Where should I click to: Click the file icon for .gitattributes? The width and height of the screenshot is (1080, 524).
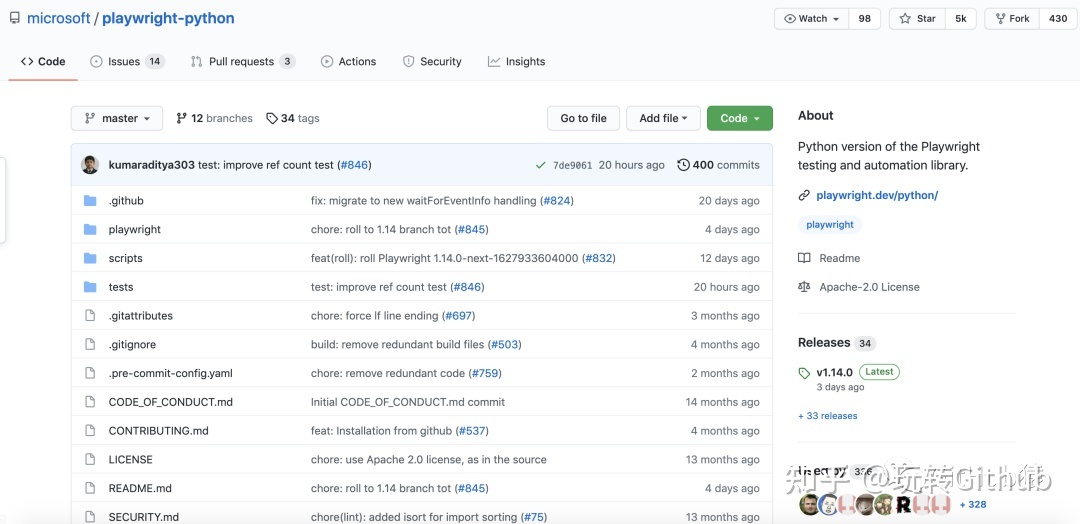point(90,315)
